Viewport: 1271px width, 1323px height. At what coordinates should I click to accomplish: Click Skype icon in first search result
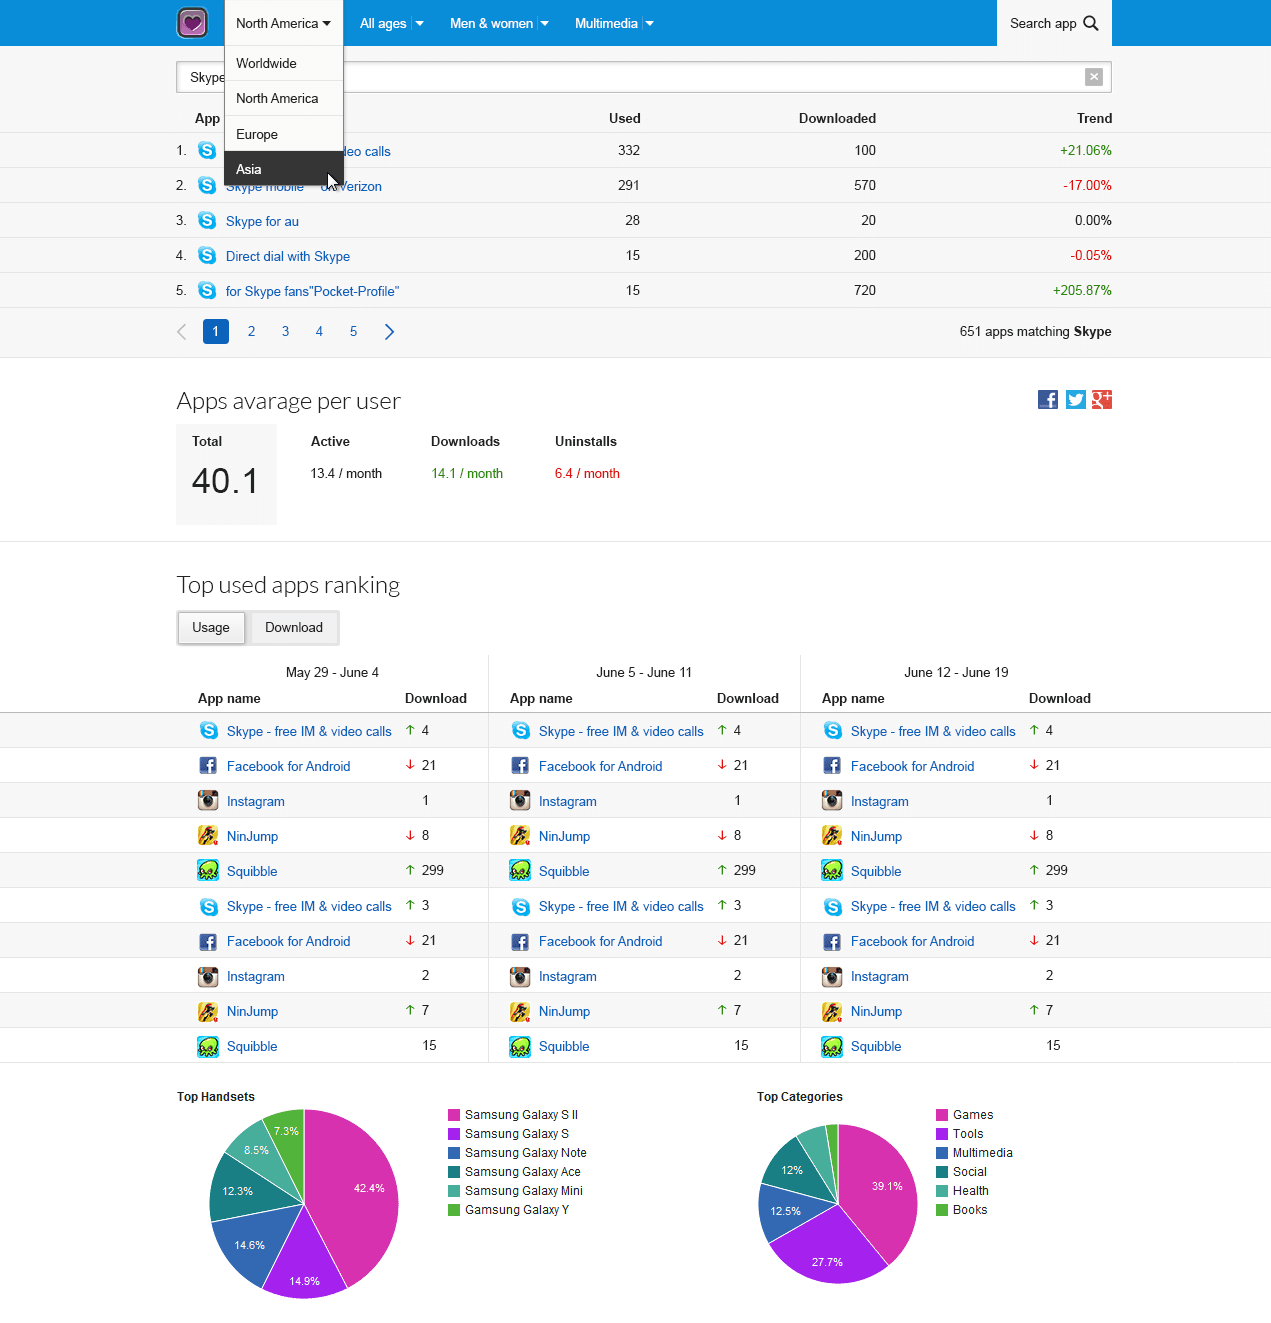click(x=207, y=150)
